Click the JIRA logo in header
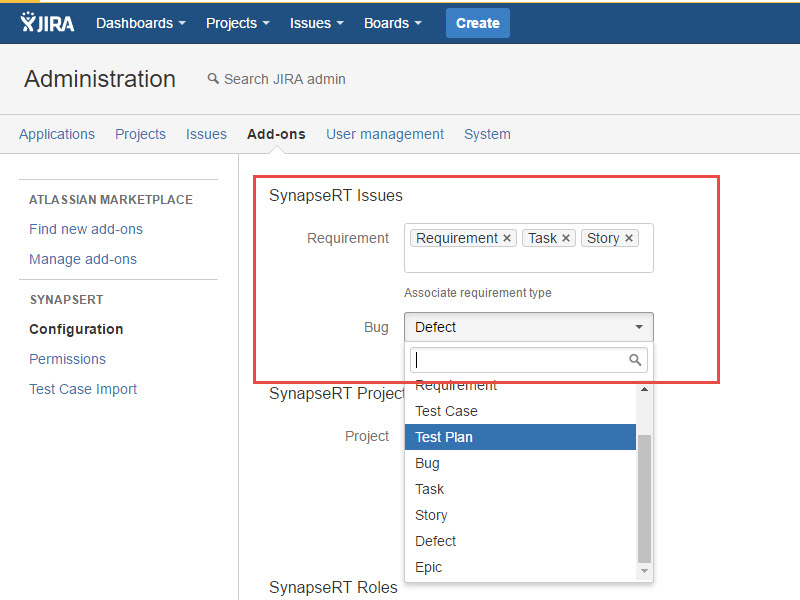The image size is (800, 600). (47, 22)
